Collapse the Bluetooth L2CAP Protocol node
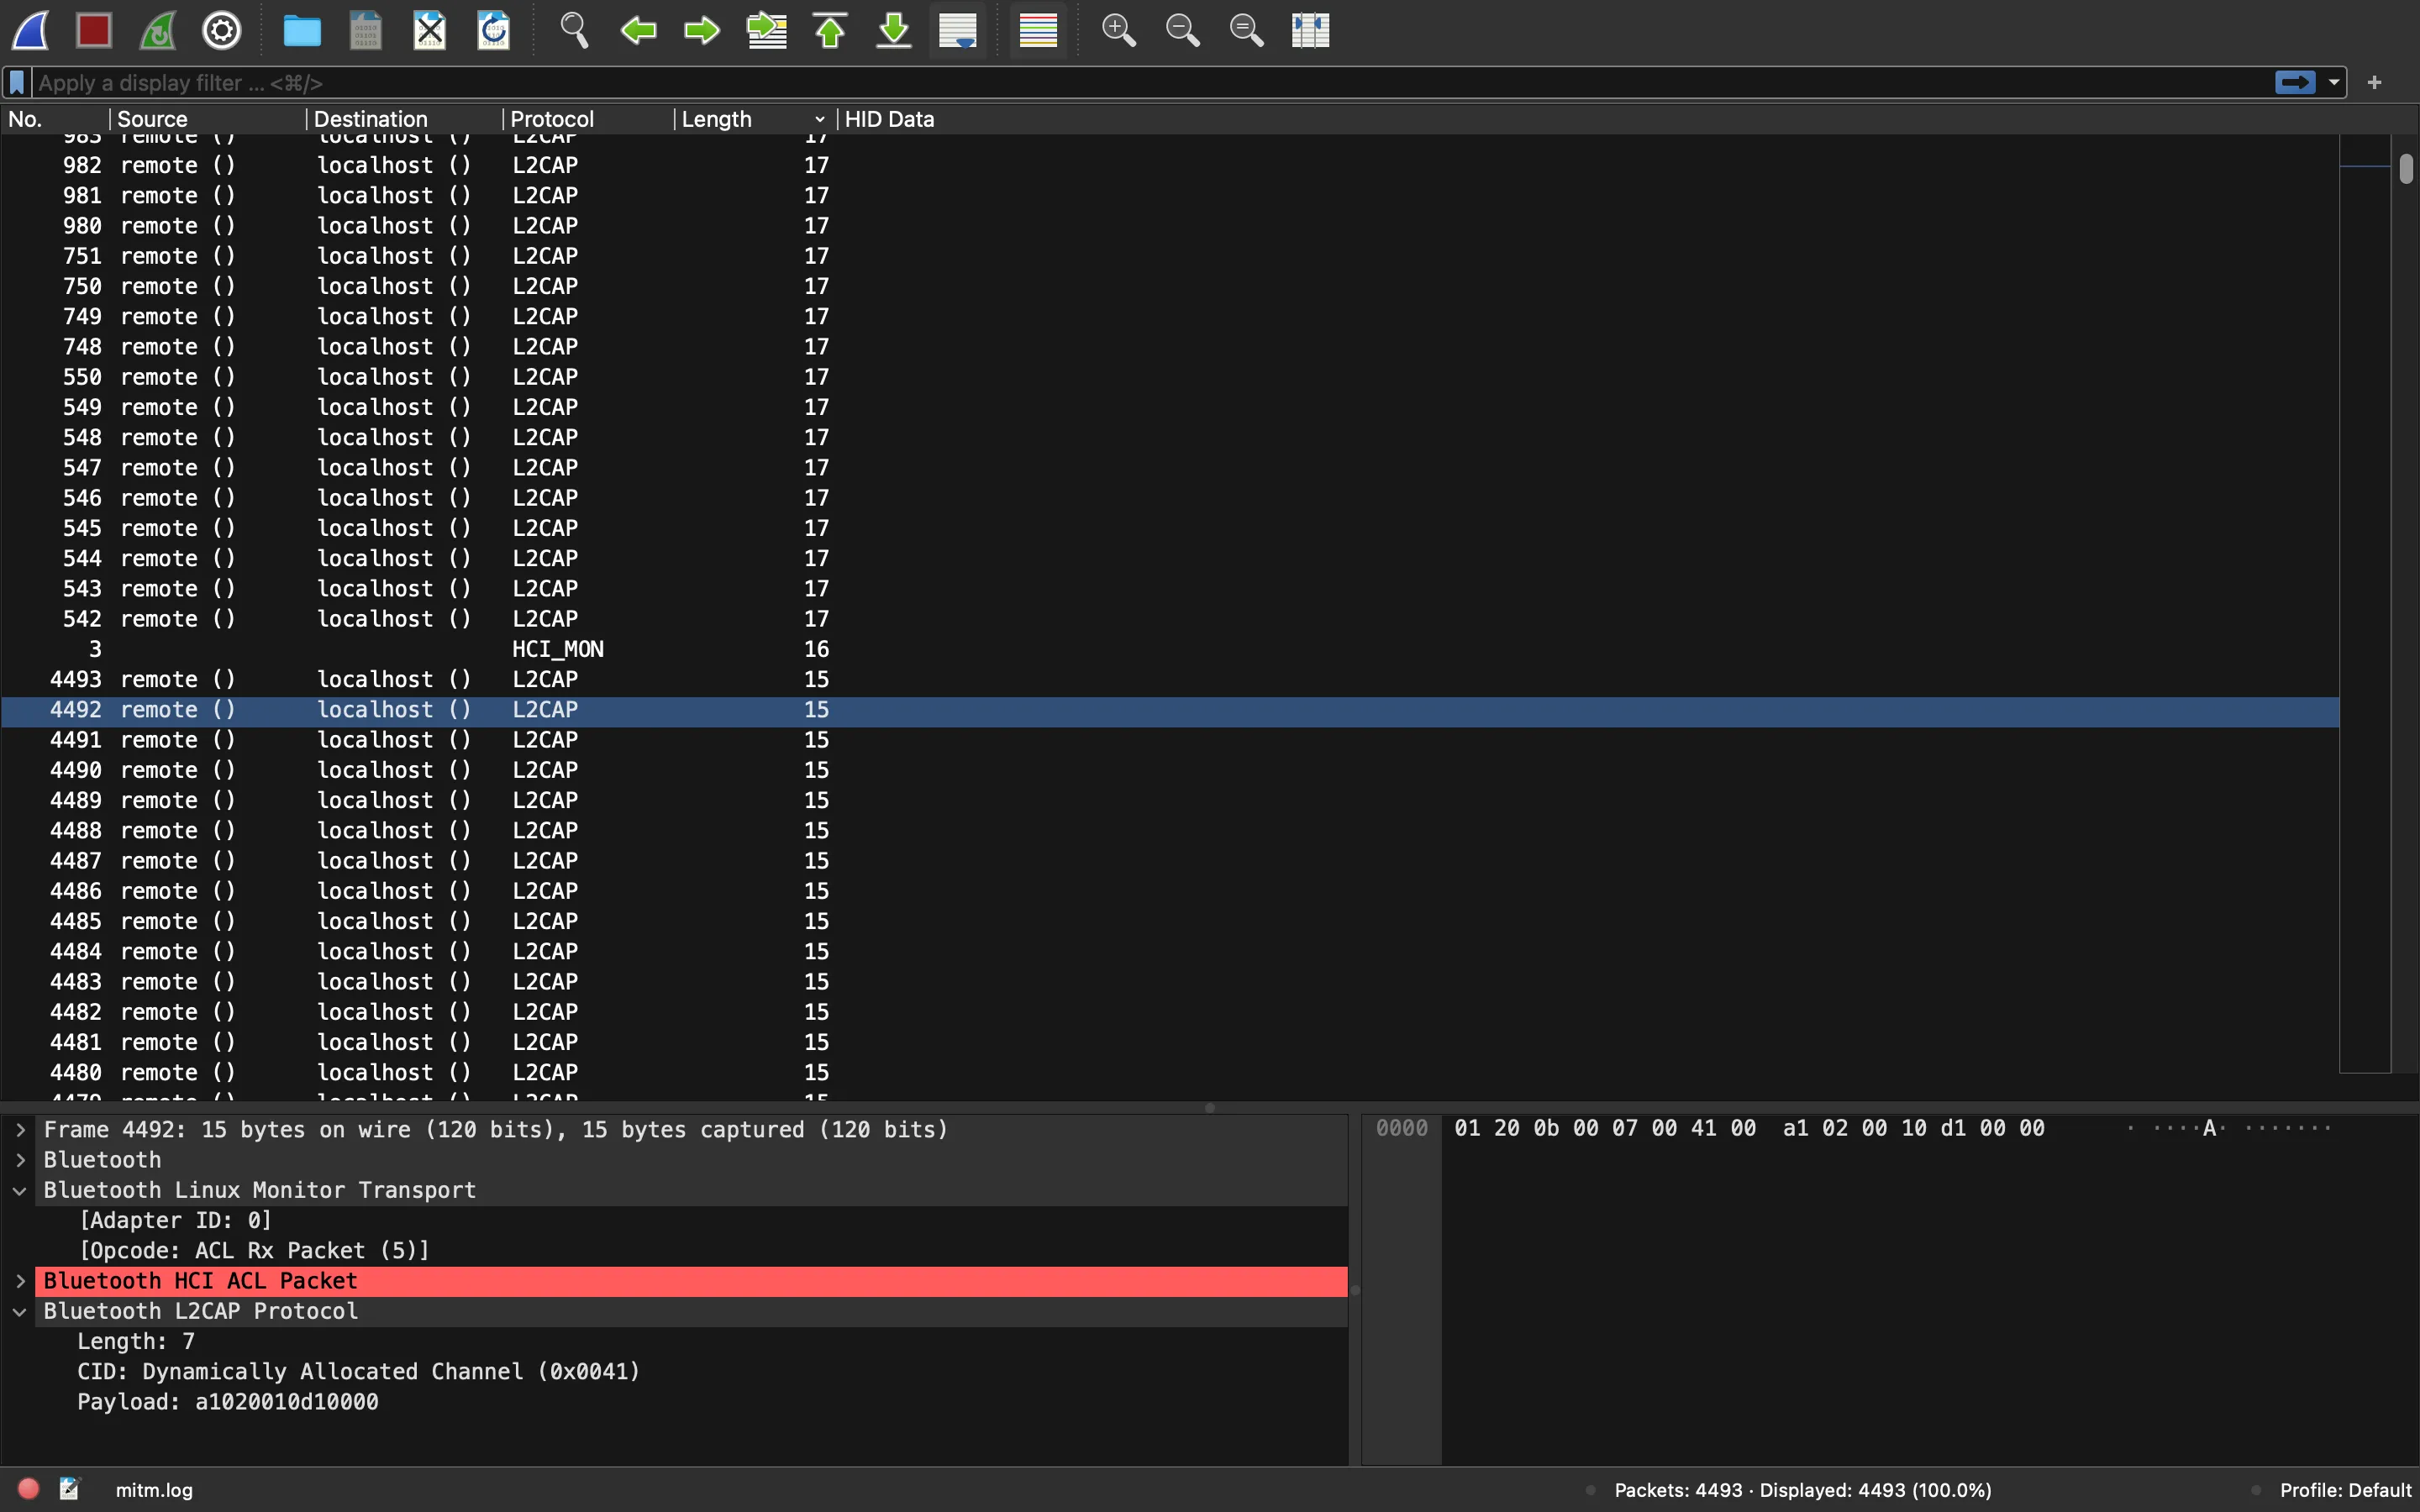 tap(20, 1311)
